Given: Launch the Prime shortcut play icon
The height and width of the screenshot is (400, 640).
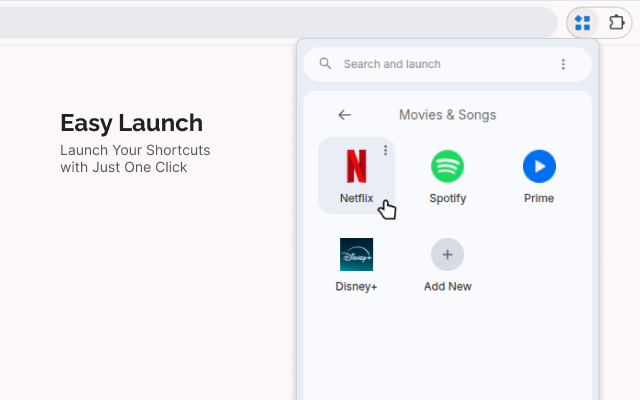Looking at the screenshot, I should coord(539,167).
